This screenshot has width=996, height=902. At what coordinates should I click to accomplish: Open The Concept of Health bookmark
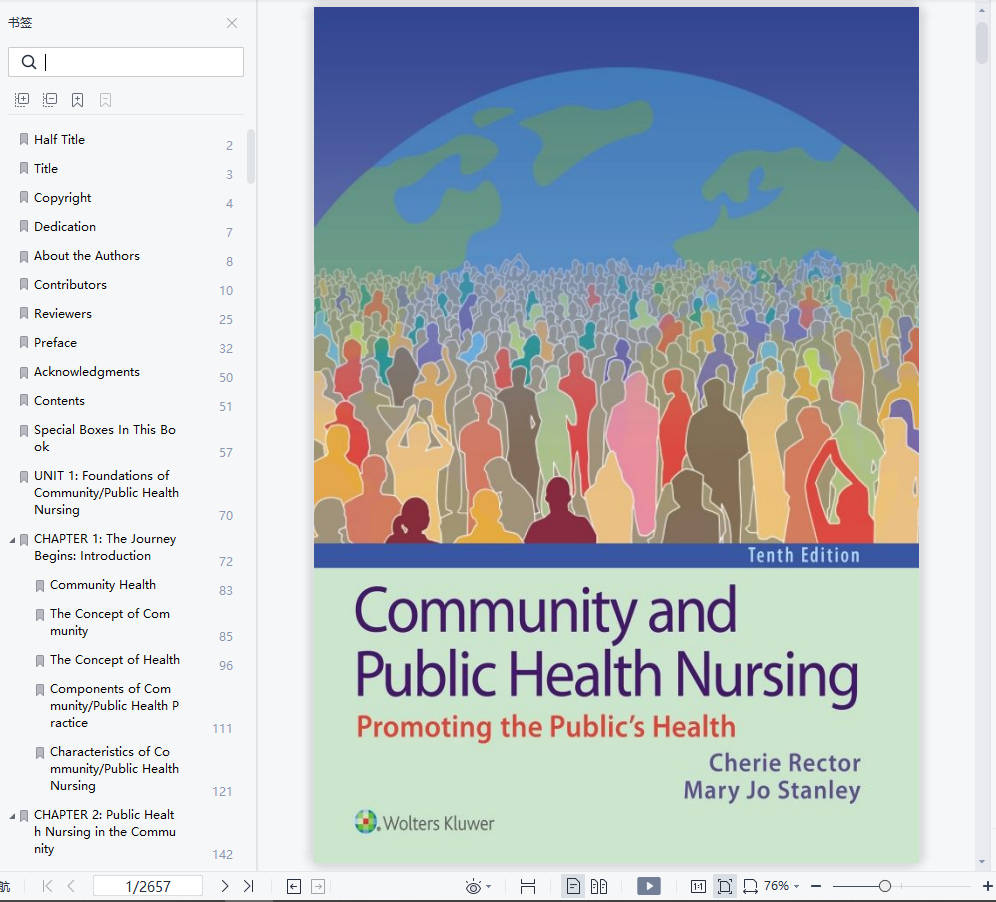(x=114, y=659)
